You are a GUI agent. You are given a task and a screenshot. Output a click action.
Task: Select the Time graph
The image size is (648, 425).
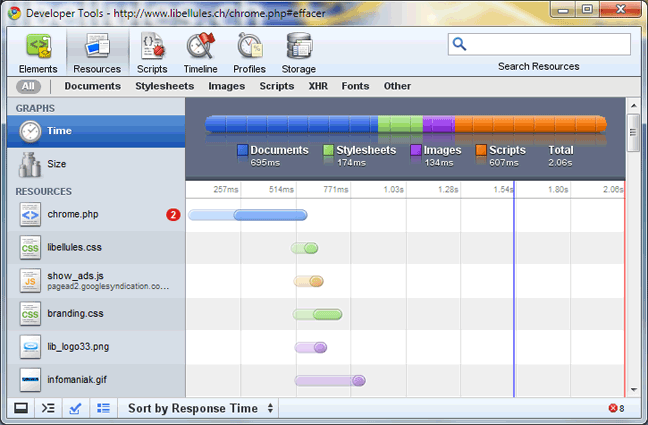(x=96, y=131)
